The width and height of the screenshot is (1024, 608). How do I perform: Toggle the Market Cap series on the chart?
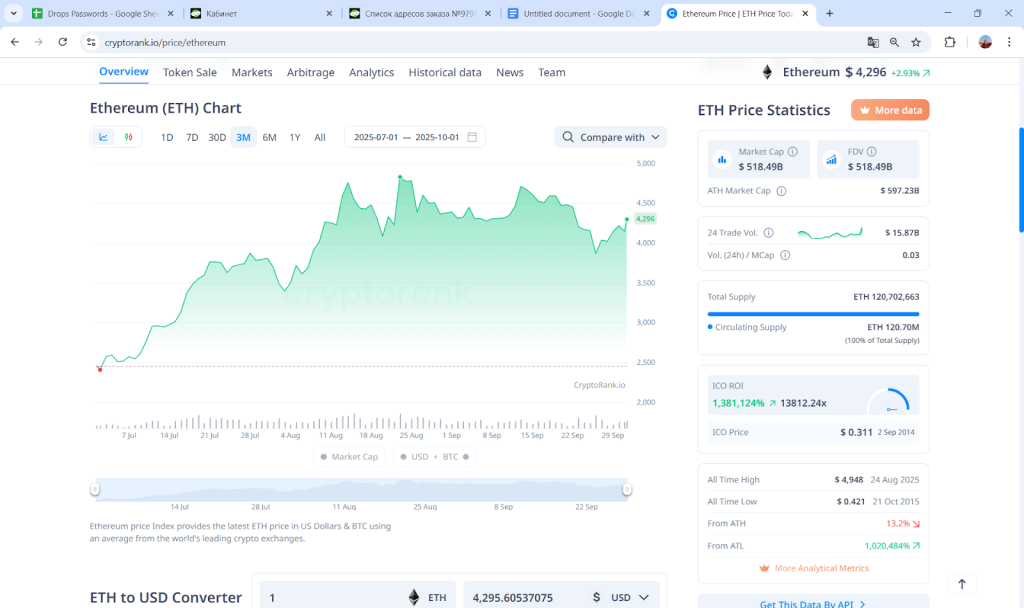349,456
